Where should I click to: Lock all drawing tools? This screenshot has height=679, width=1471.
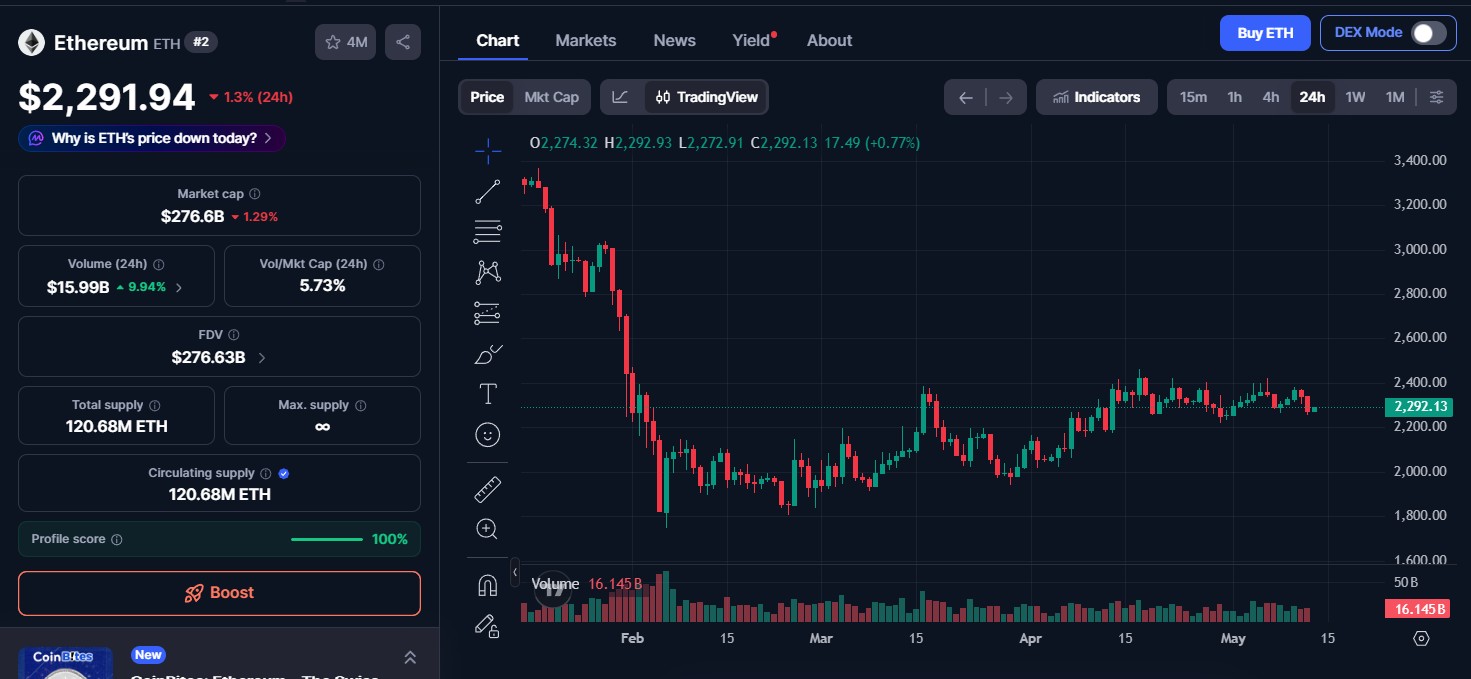(488, 626)
